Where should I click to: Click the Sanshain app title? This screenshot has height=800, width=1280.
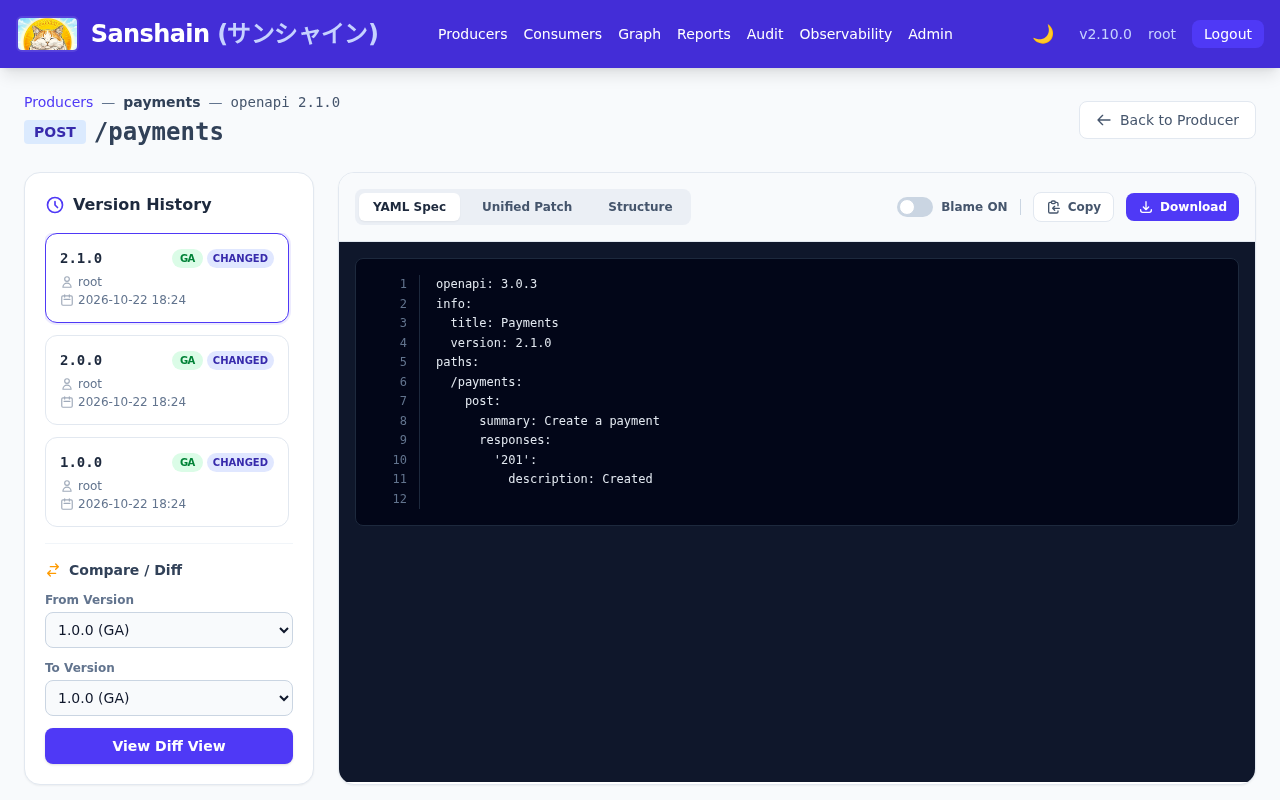coord(235,34)
